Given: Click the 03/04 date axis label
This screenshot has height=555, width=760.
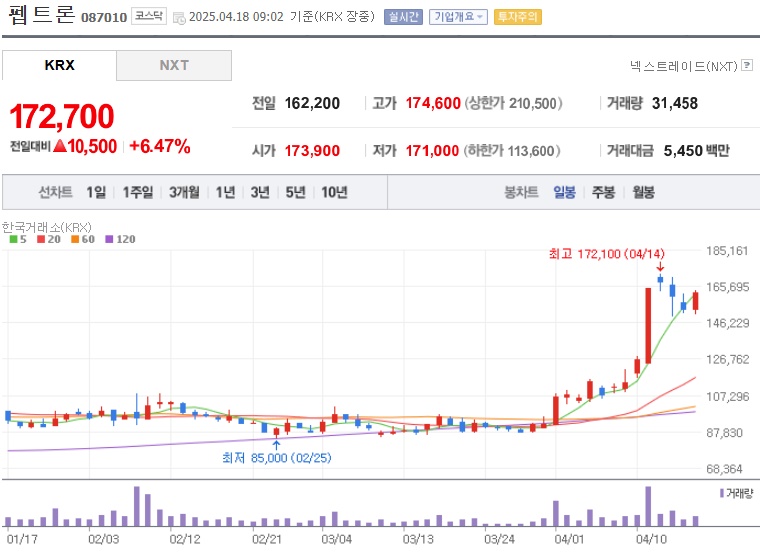Looking at the screenshot, I should pyautogui.click(x=336, y=539).
